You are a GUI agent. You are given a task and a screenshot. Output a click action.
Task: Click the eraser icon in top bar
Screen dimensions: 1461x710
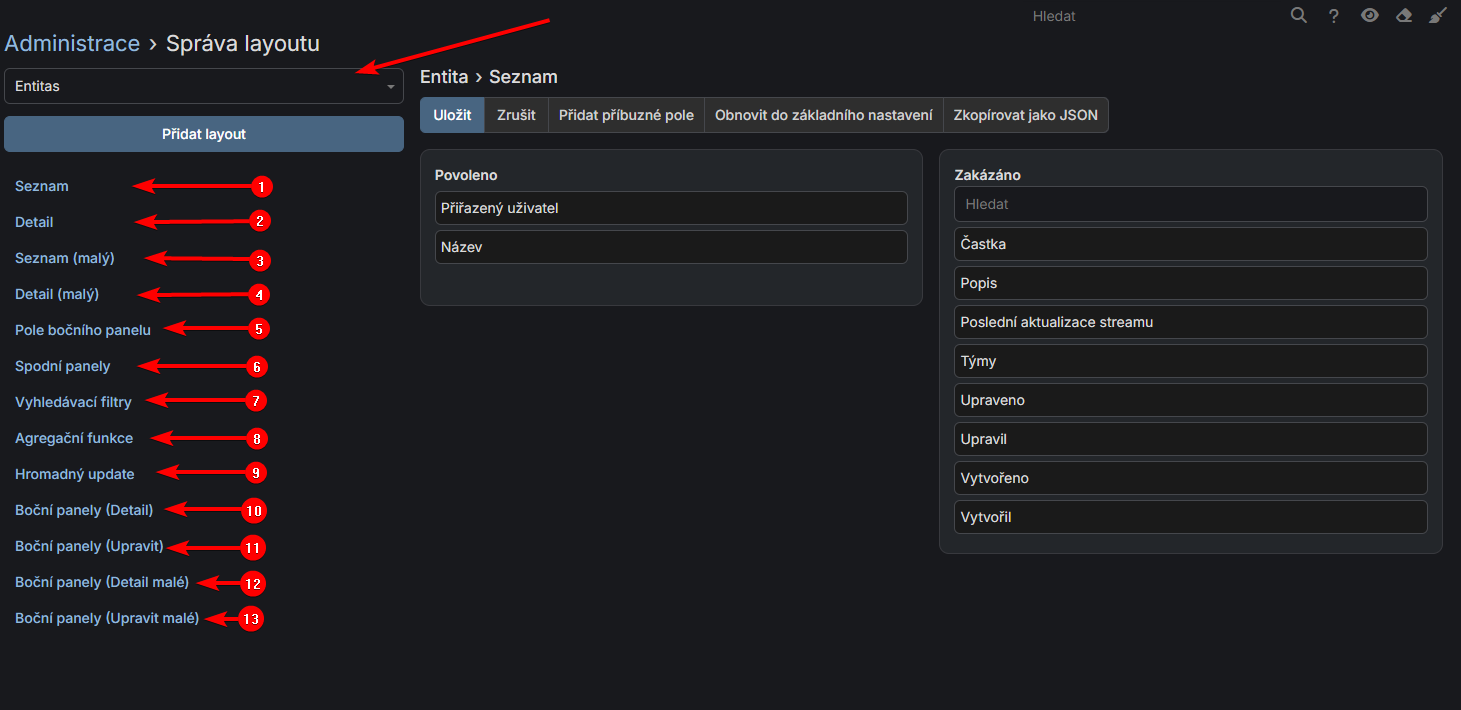point(1403,15)
